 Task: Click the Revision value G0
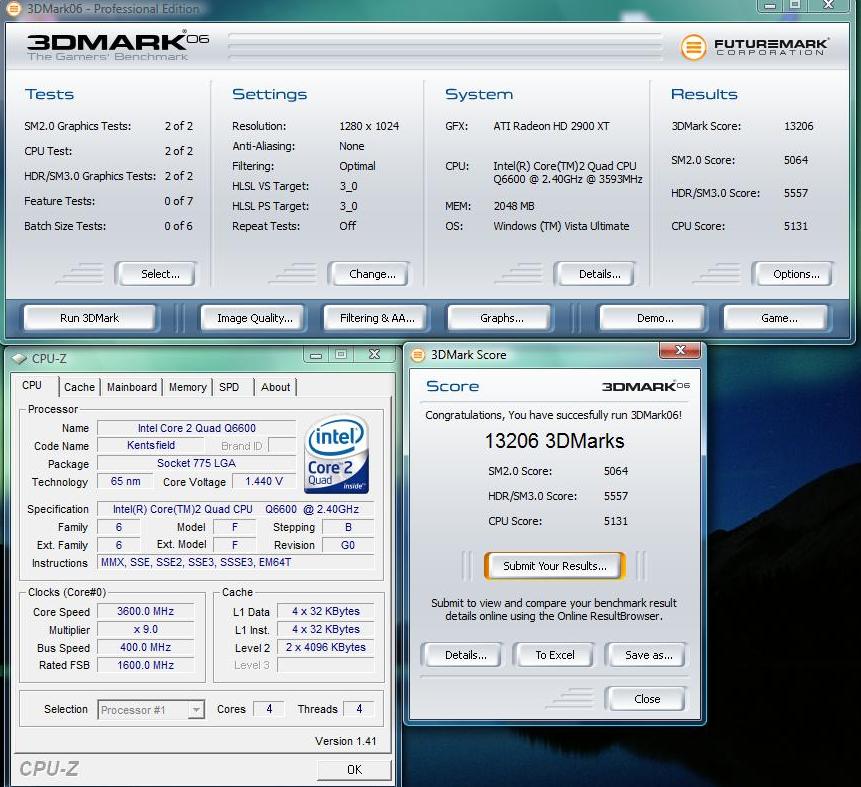pos(348,545)
